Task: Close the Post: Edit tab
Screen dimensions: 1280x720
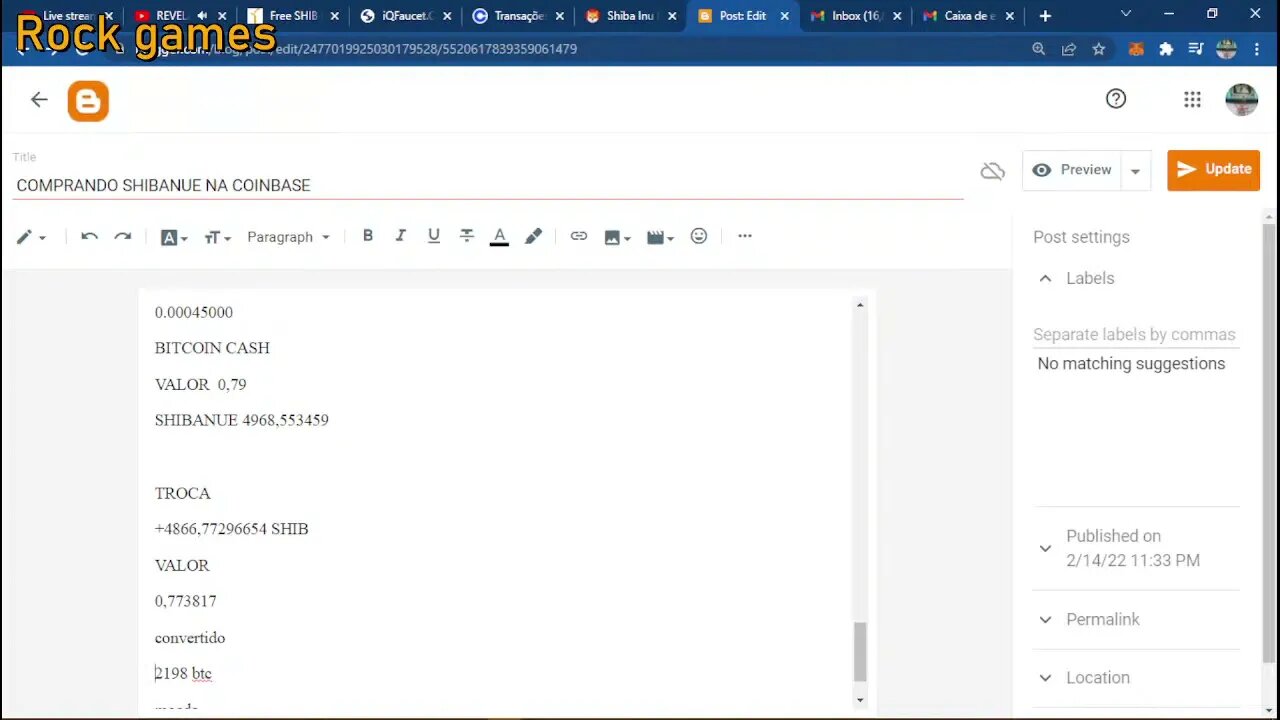Action: point(785,16)
